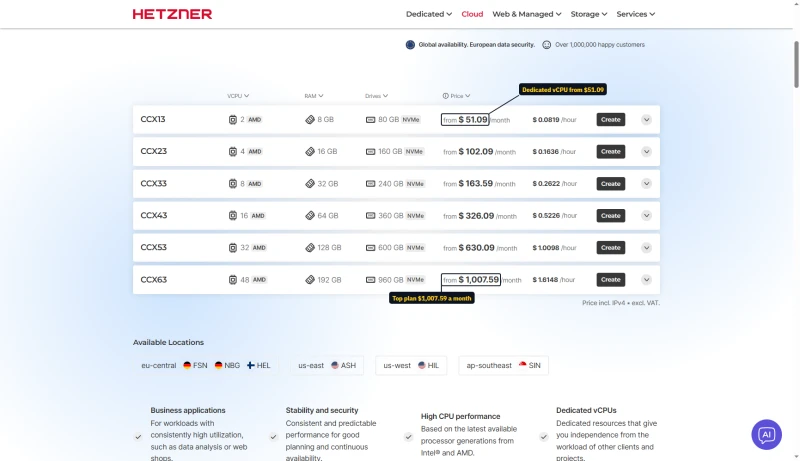Click the RAM icon next to 16 GB
Viewport: 800px width, 461px height.
click(x=310, y=151)
